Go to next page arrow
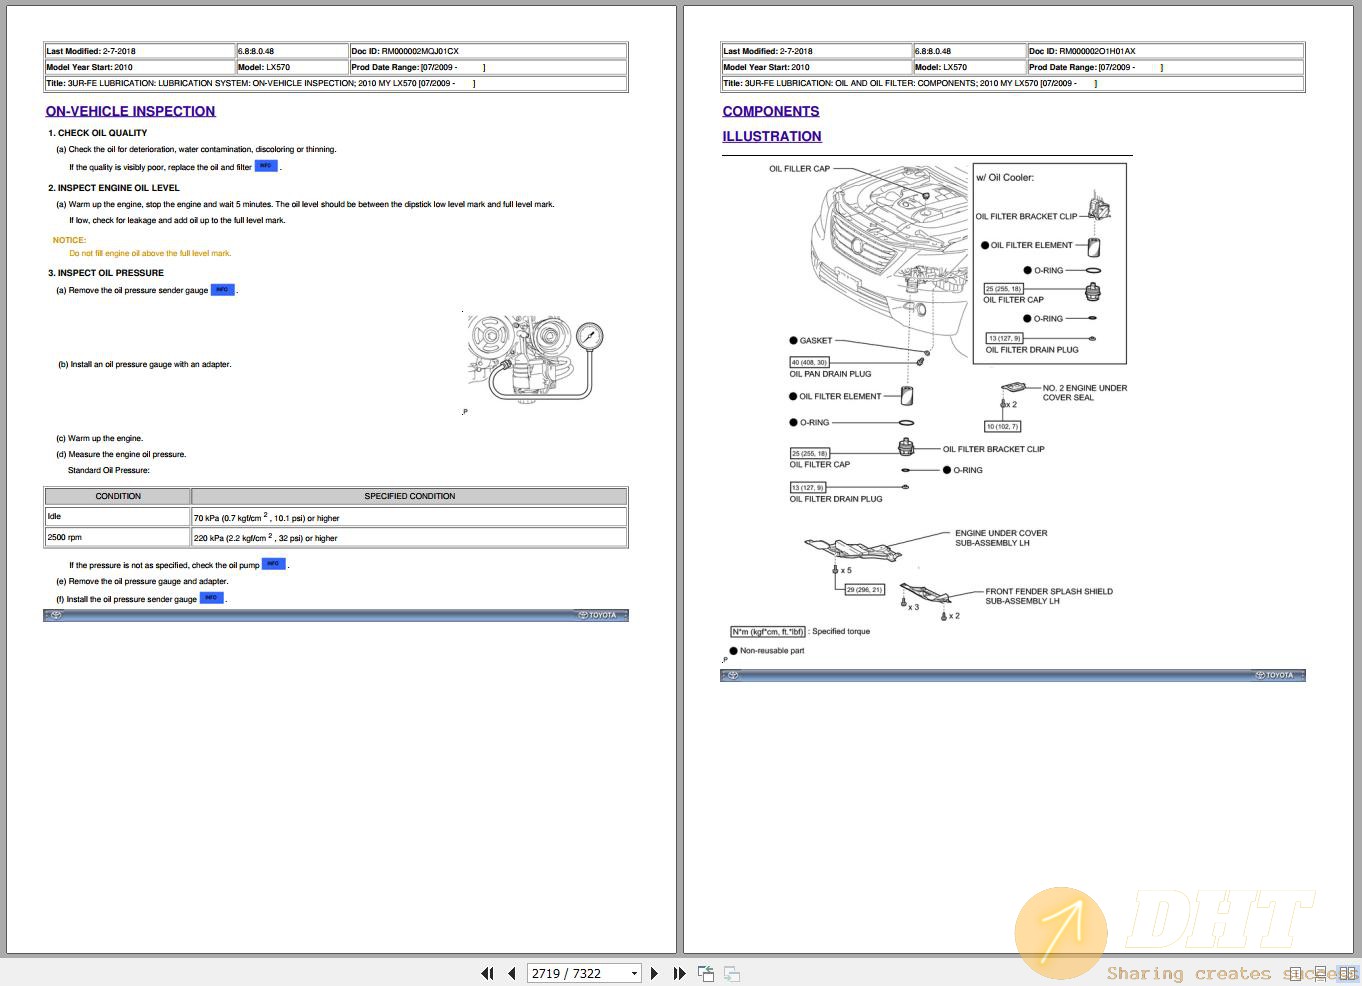 point(654,973)
